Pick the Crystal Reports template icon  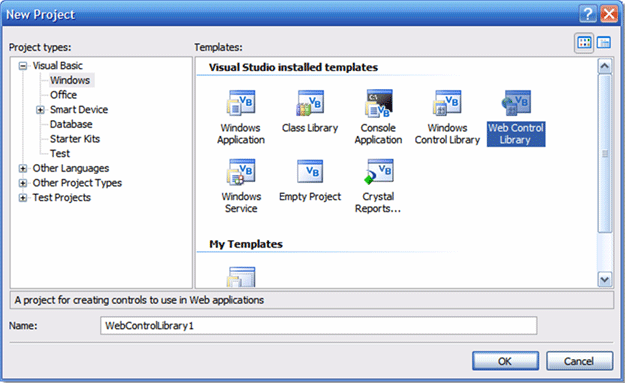click(379, 172)
